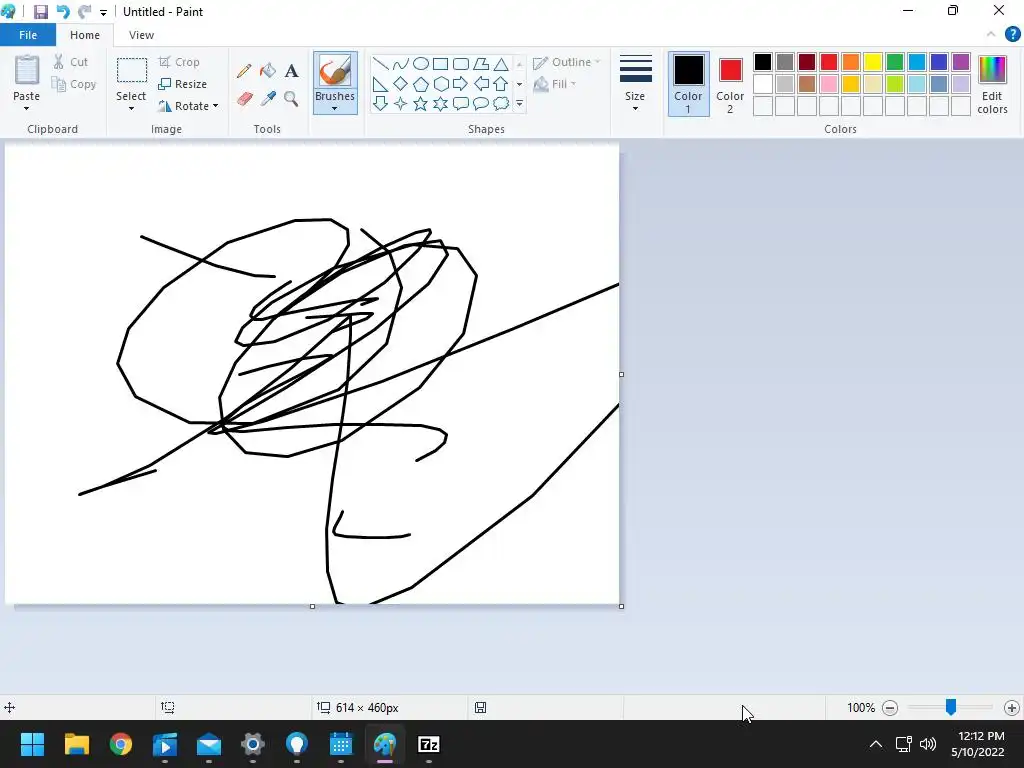1024x768 pixels.
Task: Select the Eraser tool
Action: coord(244,99)
